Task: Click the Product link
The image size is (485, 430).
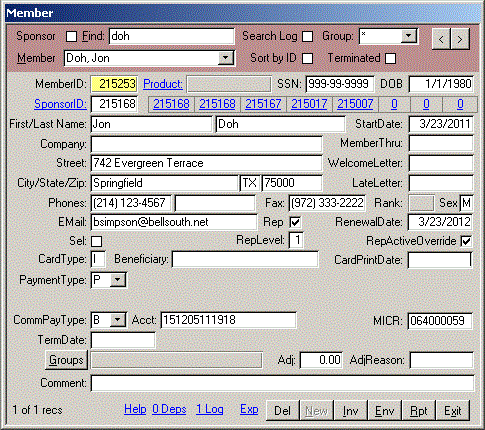Action: [x=163, y=84]
